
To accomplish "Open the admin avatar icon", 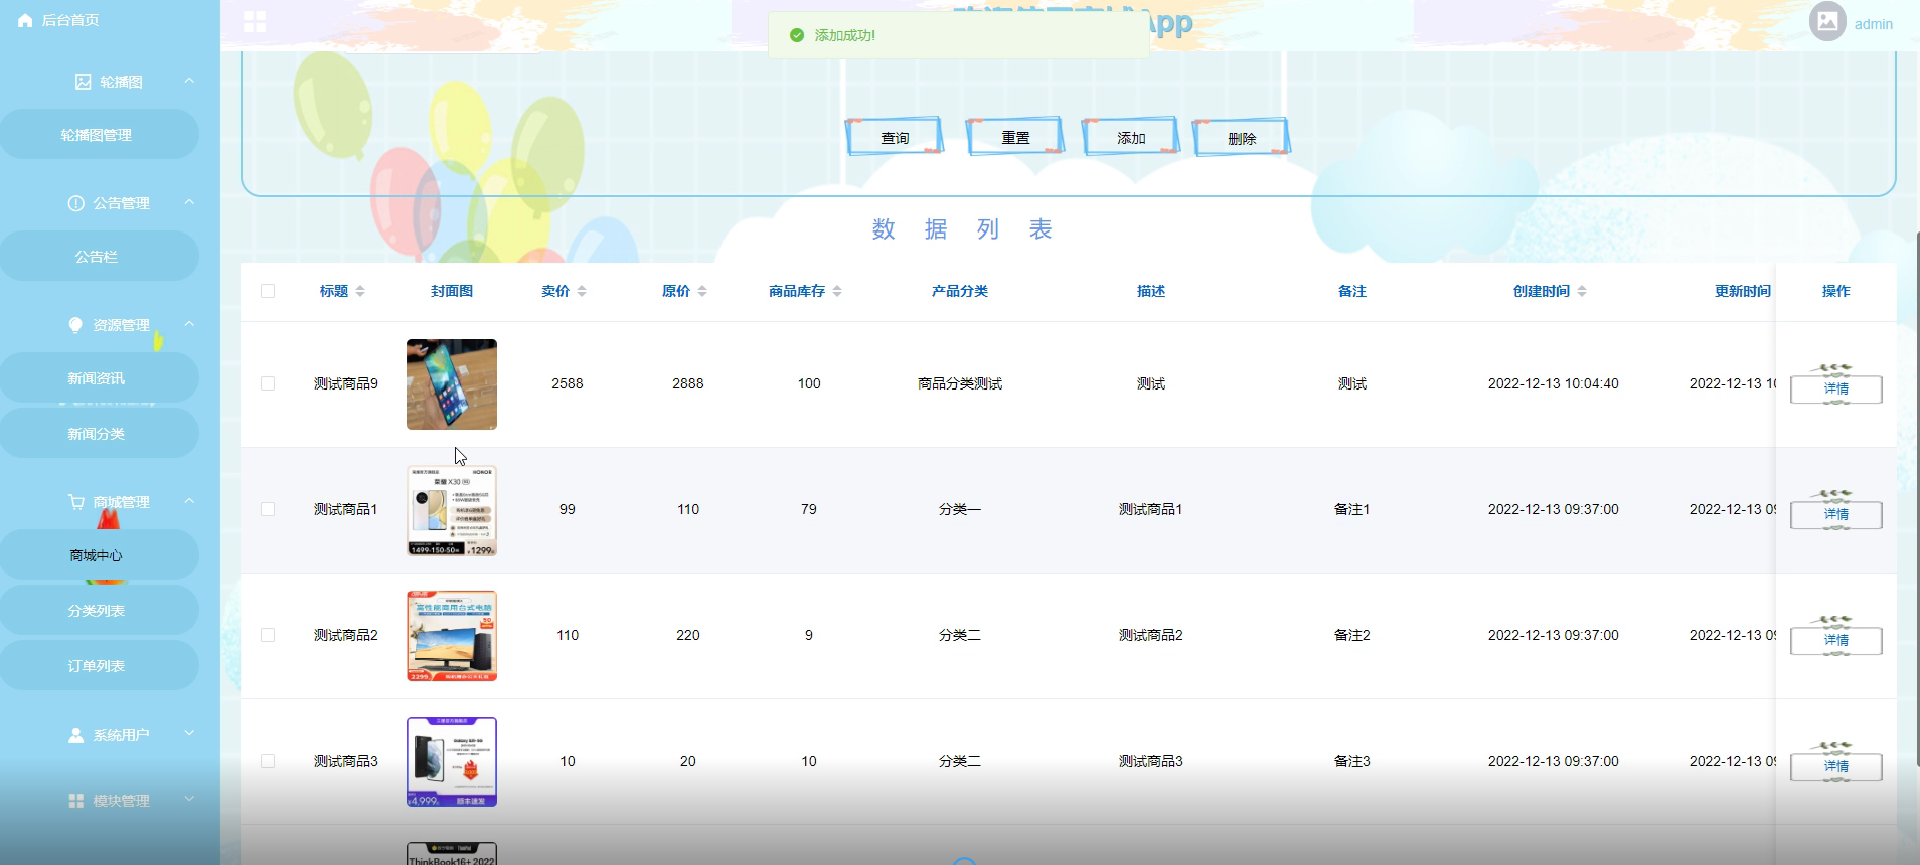I will (x=1827, y=21).
